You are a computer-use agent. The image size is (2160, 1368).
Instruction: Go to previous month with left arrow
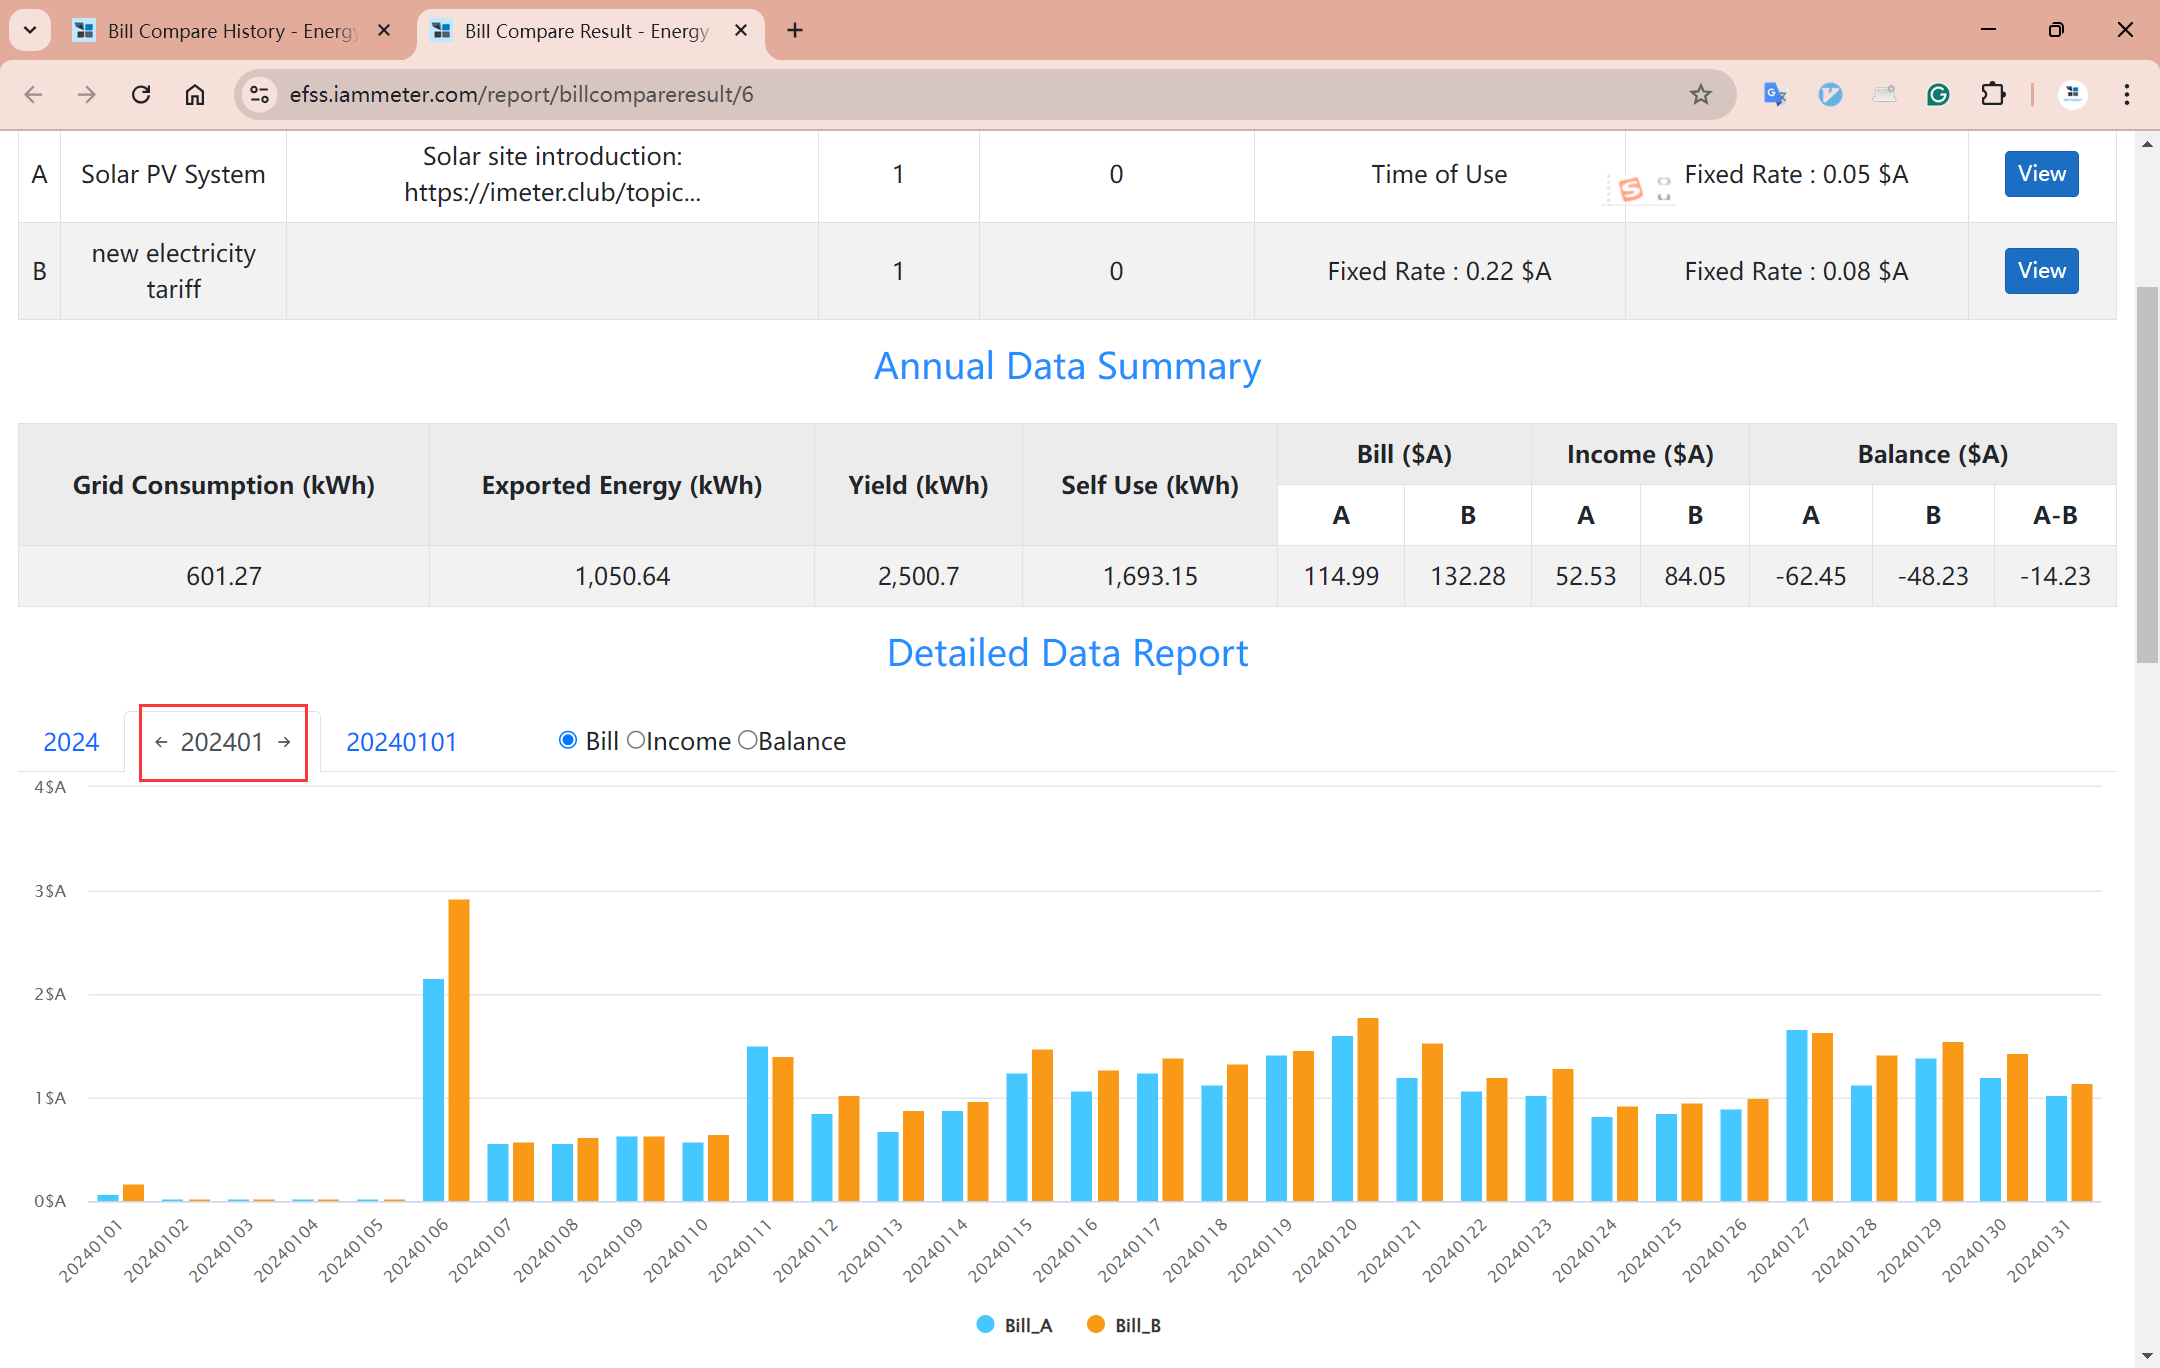pos(161,742)
